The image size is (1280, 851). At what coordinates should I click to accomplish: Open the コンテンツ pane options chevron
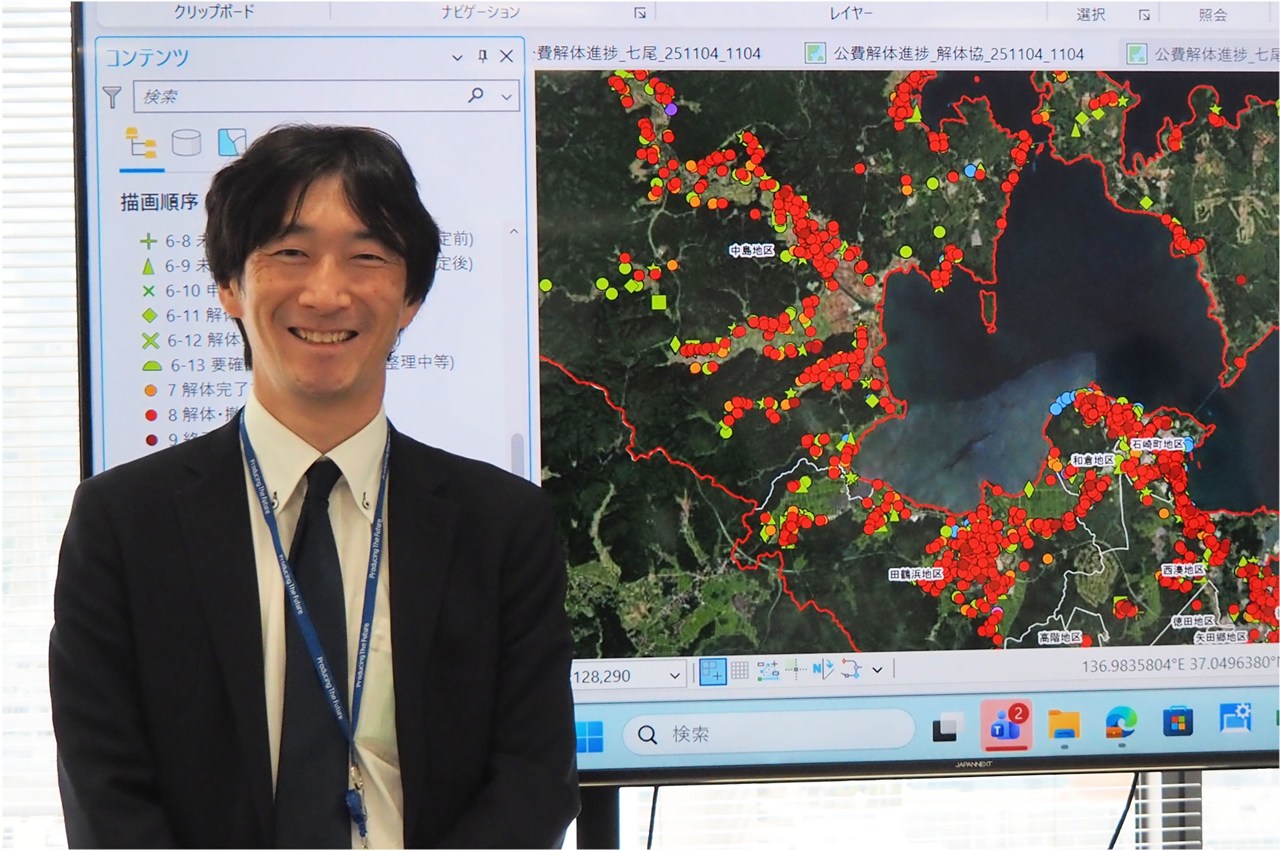pyautogui.click(x=457, y=57)
